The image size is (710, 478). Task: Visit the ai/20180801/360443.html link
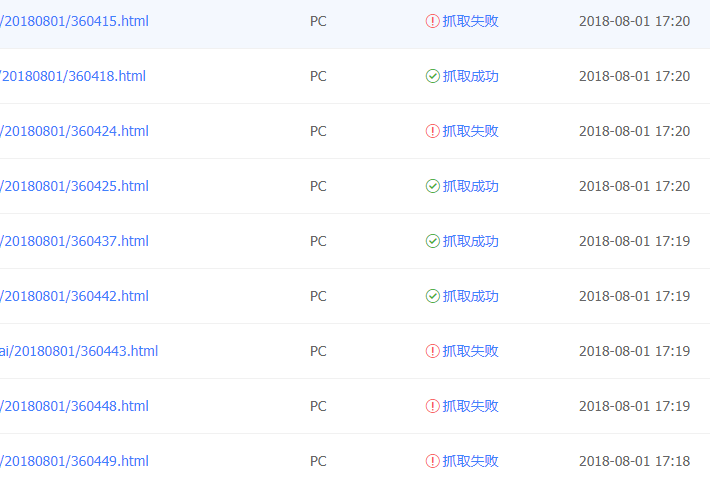pos(79,351)
